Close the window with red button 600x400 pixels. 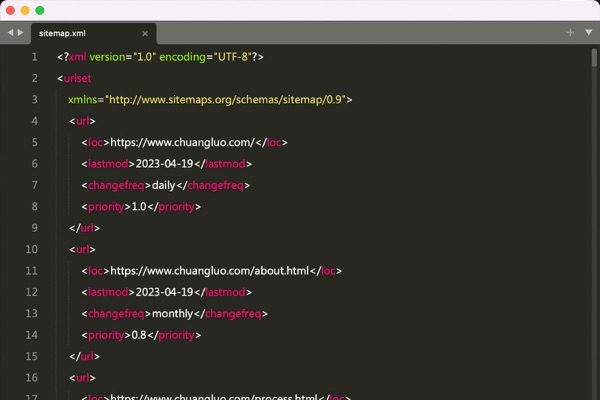point(11,10)
